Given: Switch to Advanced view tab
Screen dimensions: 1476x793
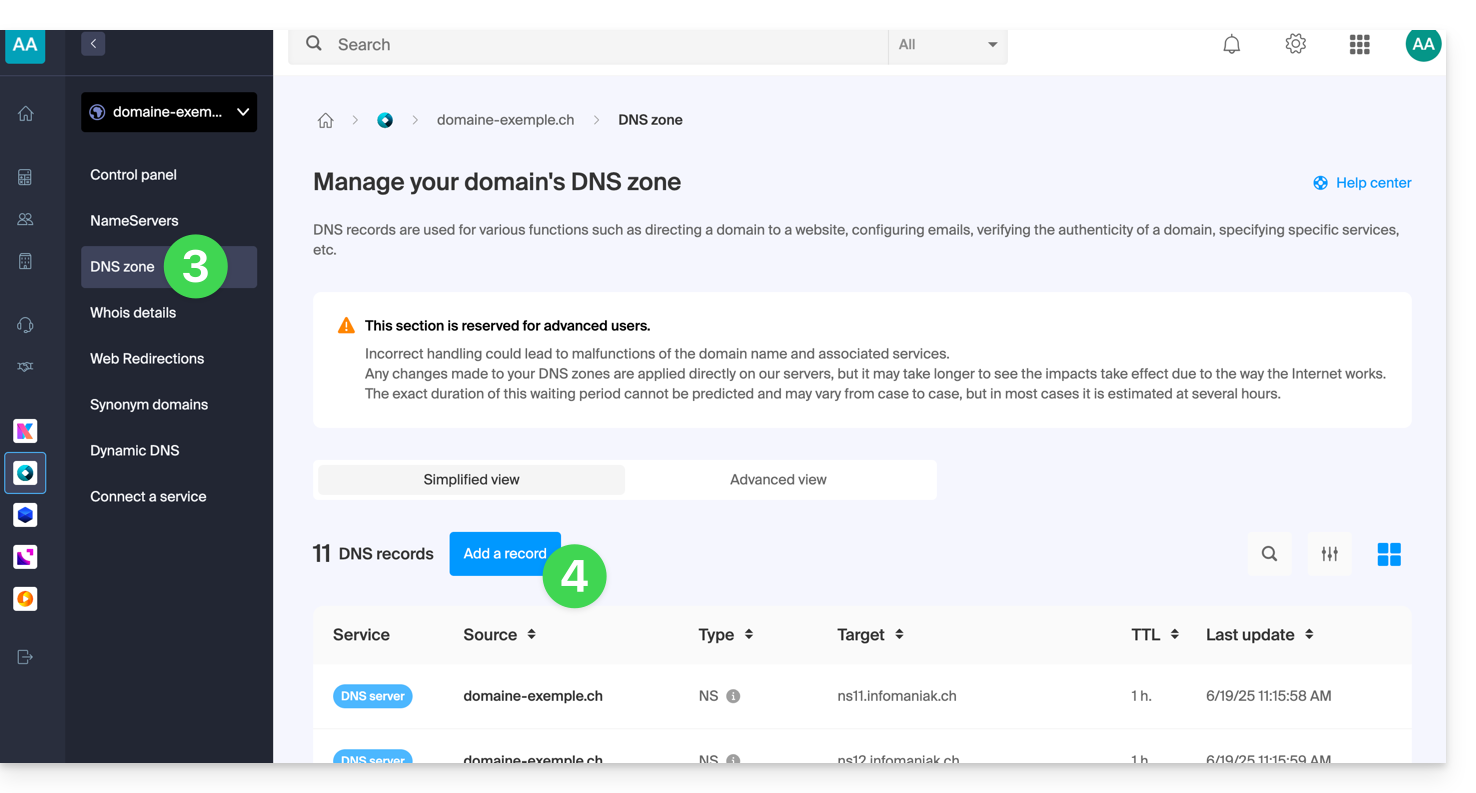Looking at the screenshot, I should [x=778, y=480].
